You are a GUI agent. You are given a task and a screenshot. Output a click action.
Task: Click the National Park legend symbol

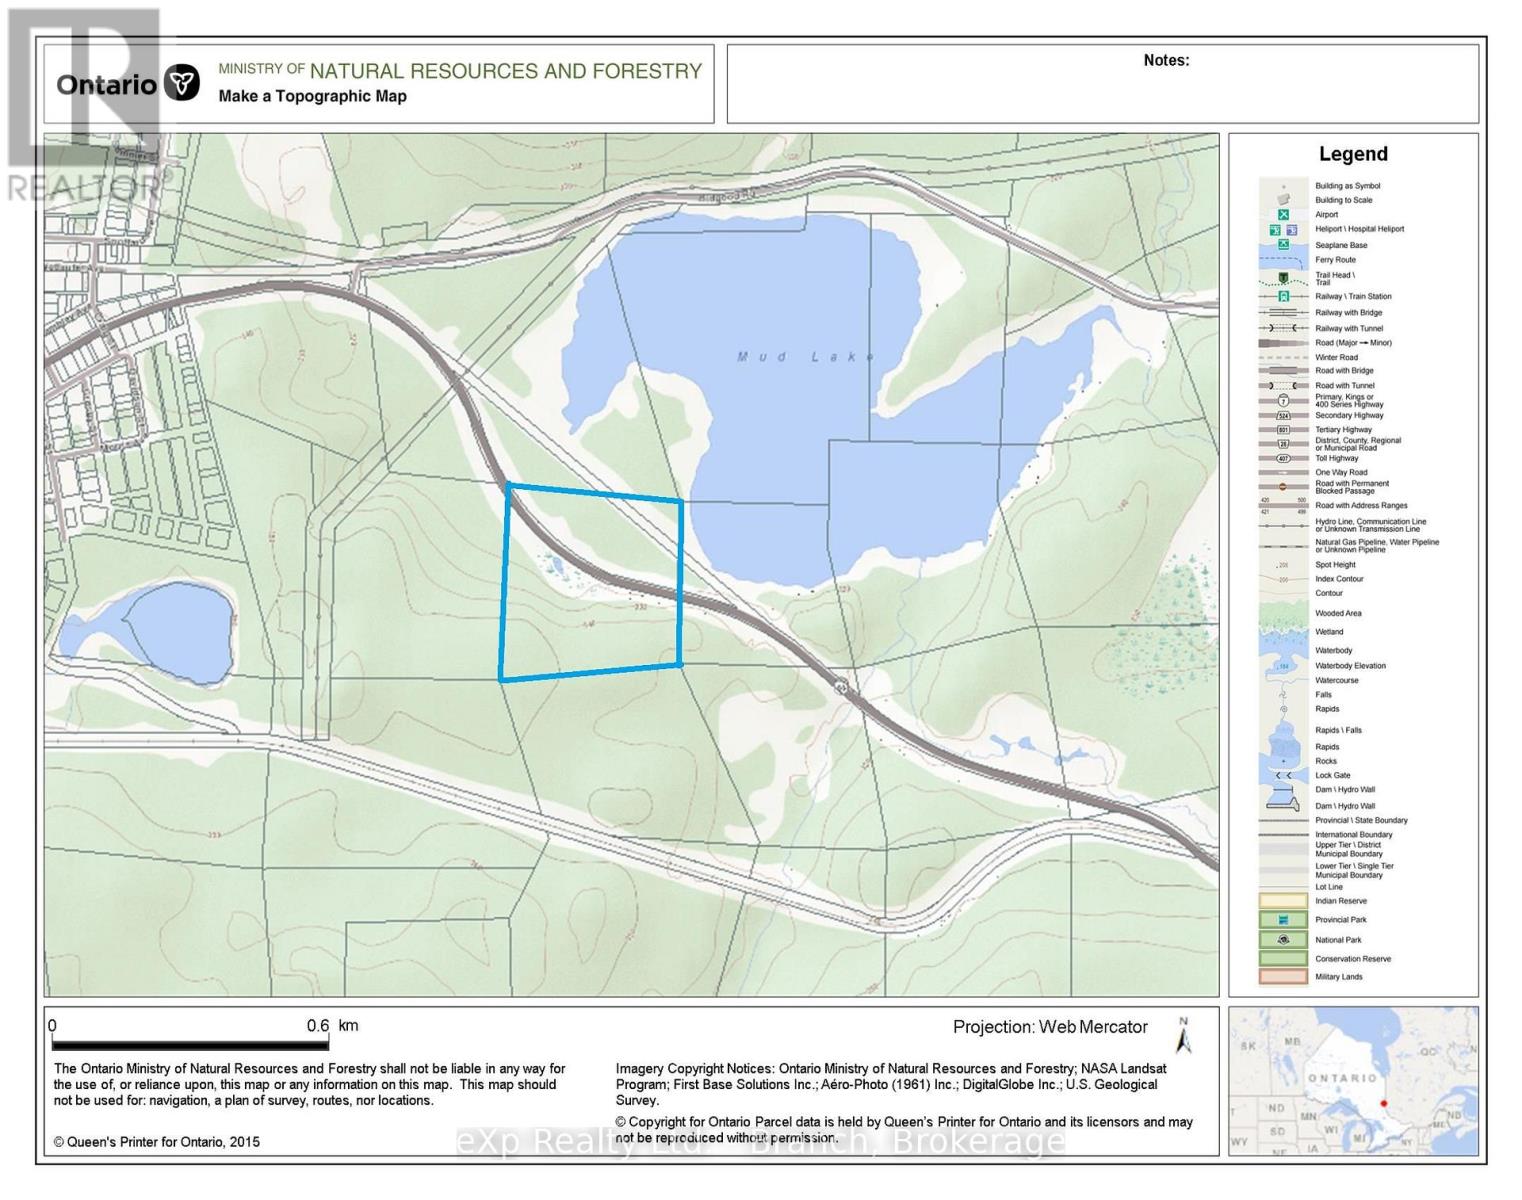click(x=1284, y=939)
